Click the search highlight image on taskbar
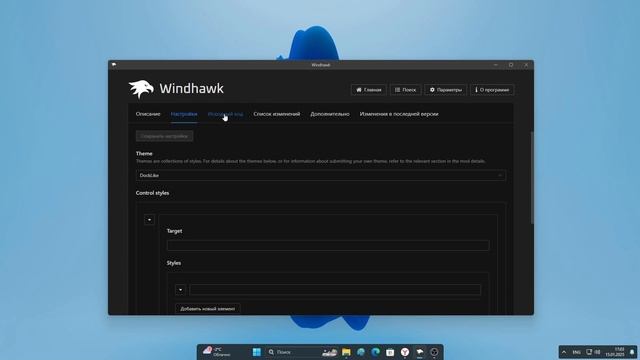Image resolution: width=640 pixels, height=360 pixels. 329,352
